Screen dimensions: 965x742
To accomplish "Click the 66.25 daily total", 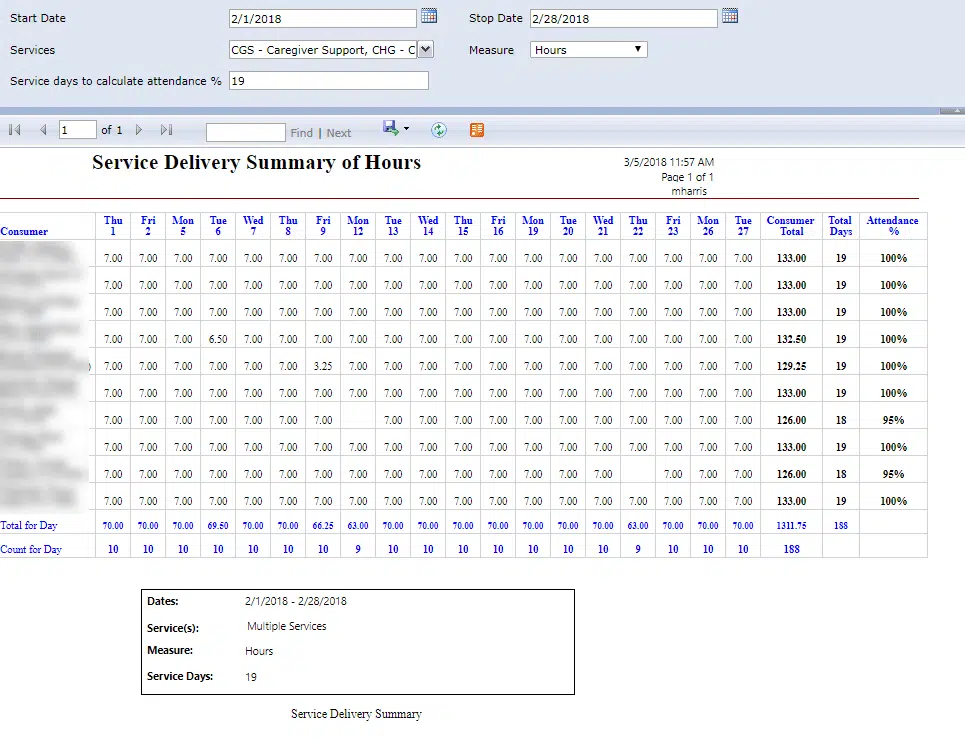I will (323, 525).
